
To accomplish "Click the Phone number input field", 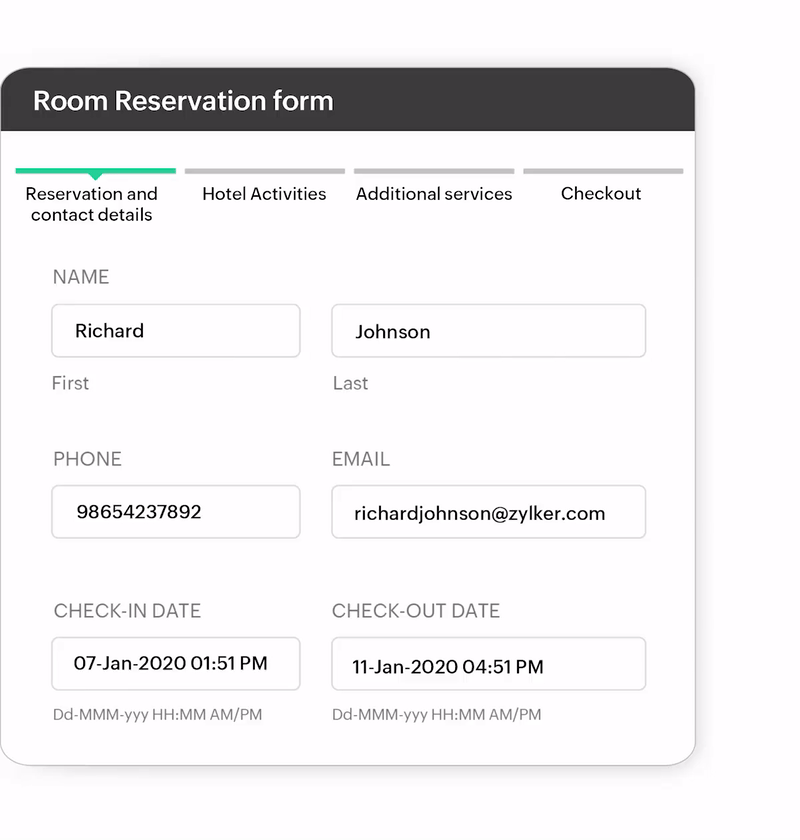I will click(x=176, y=512).
